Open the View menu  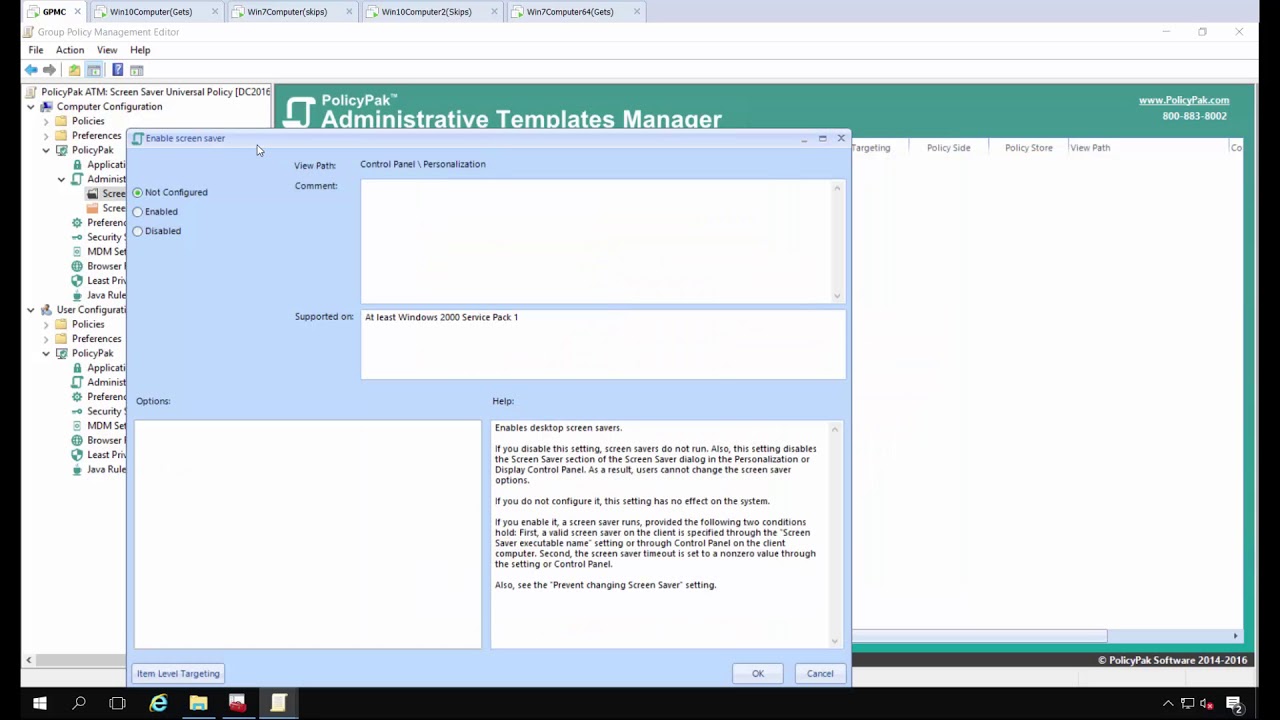[x=107, y=50]
